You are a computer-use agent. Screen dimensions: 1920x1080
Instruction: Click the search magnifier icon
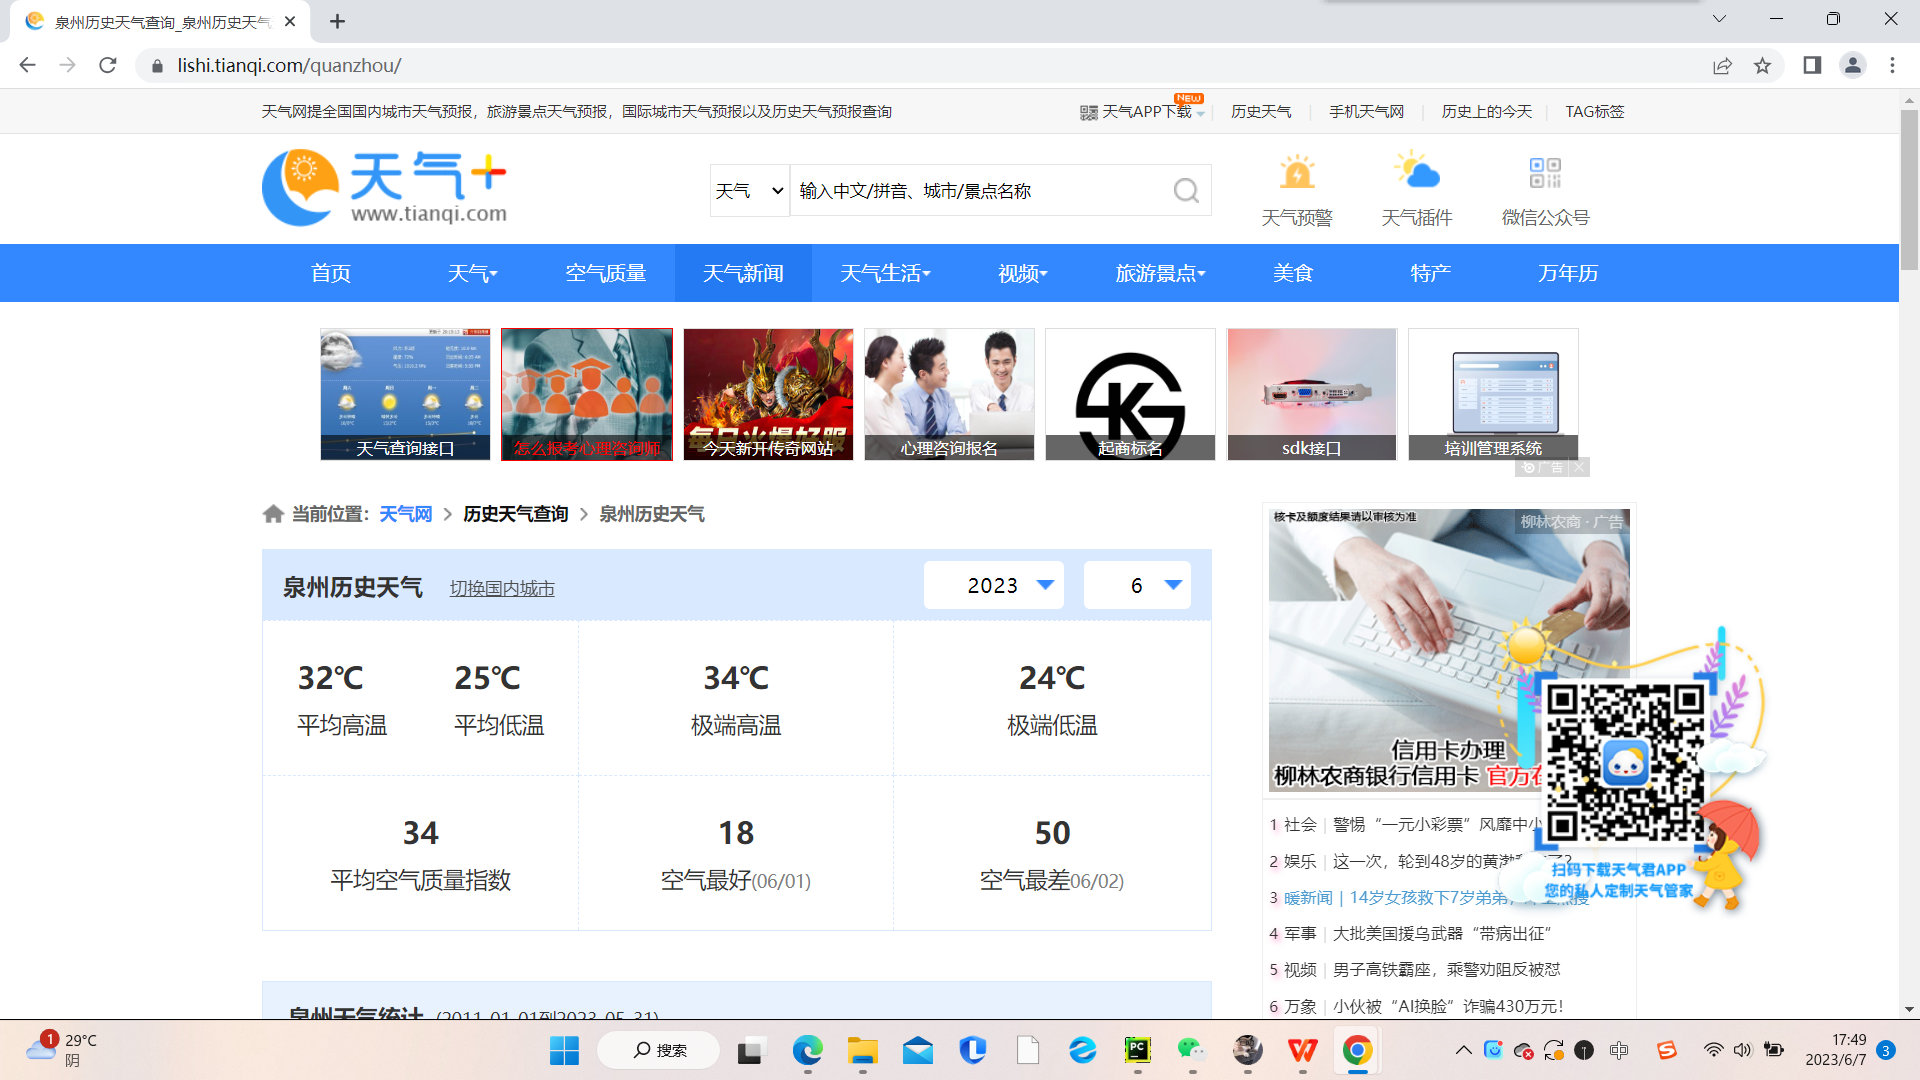point(1186,190)
